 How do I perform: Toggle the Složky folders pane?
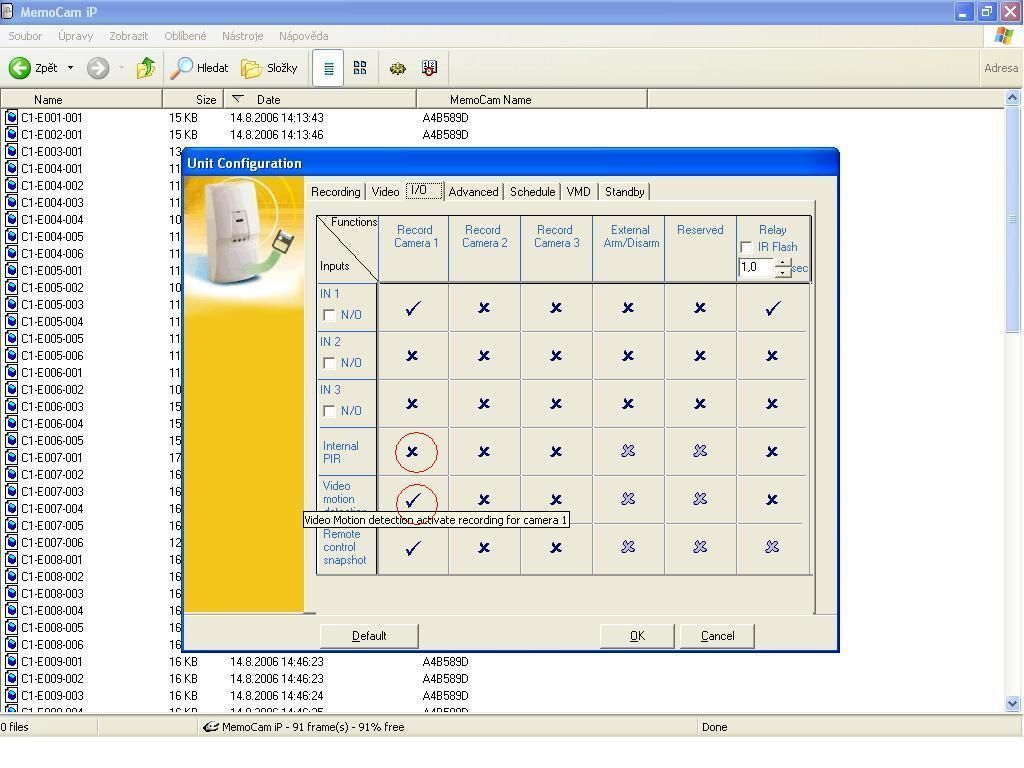[x=269, y=68]
